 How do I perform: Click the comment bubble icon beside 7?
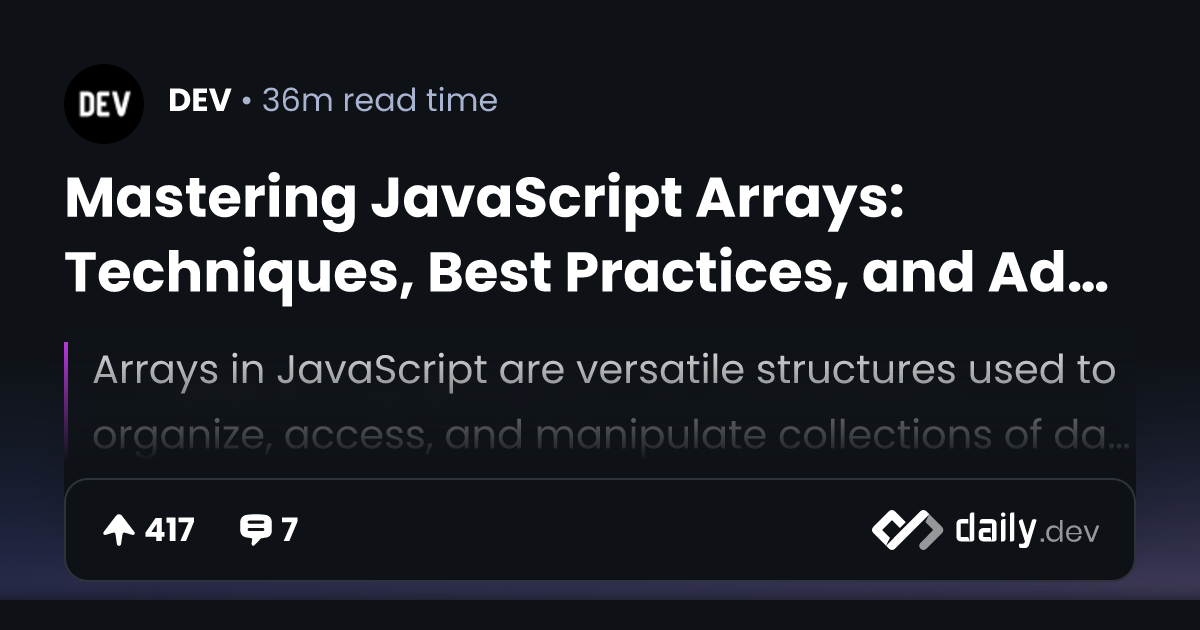point(256,530)
